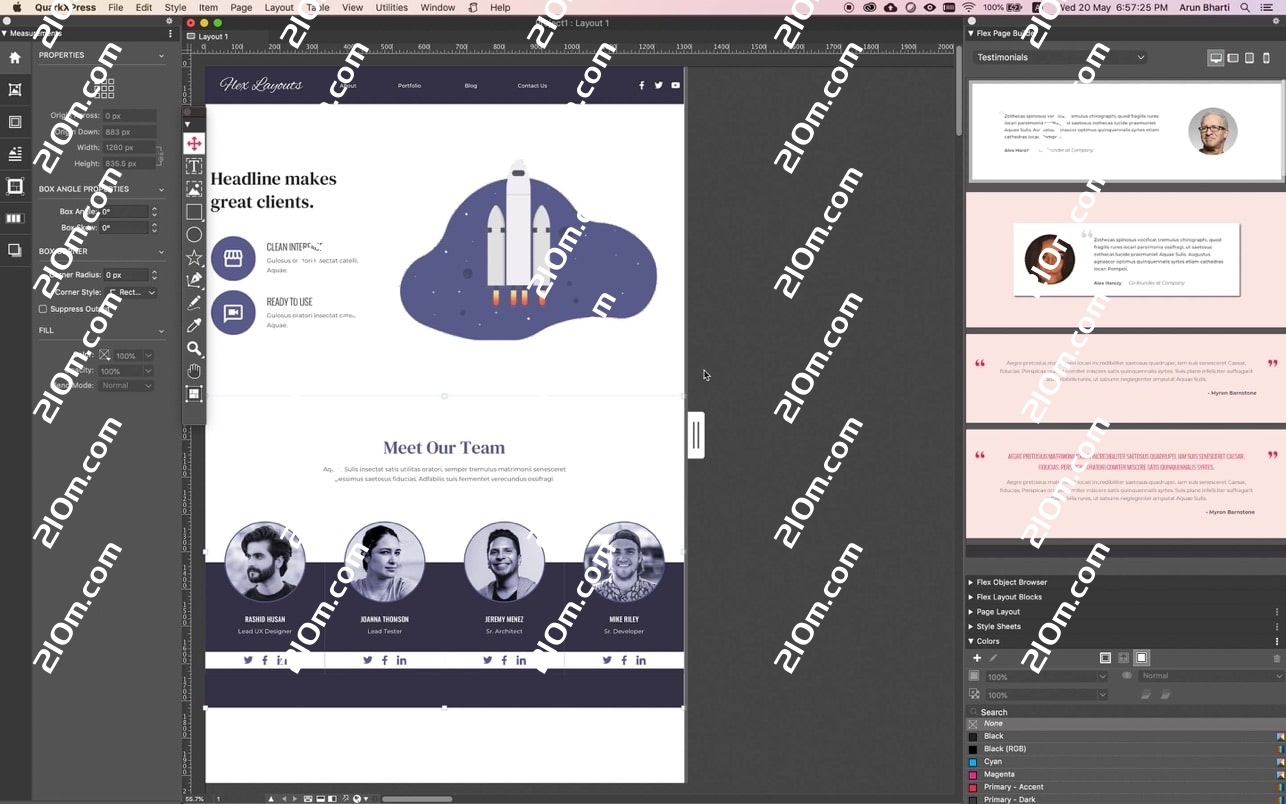Image resolution: width=1286 pixels, height=804 pixels.
Task: Switch preview to desktop monitor view
Action: [x=1216, y=58]
